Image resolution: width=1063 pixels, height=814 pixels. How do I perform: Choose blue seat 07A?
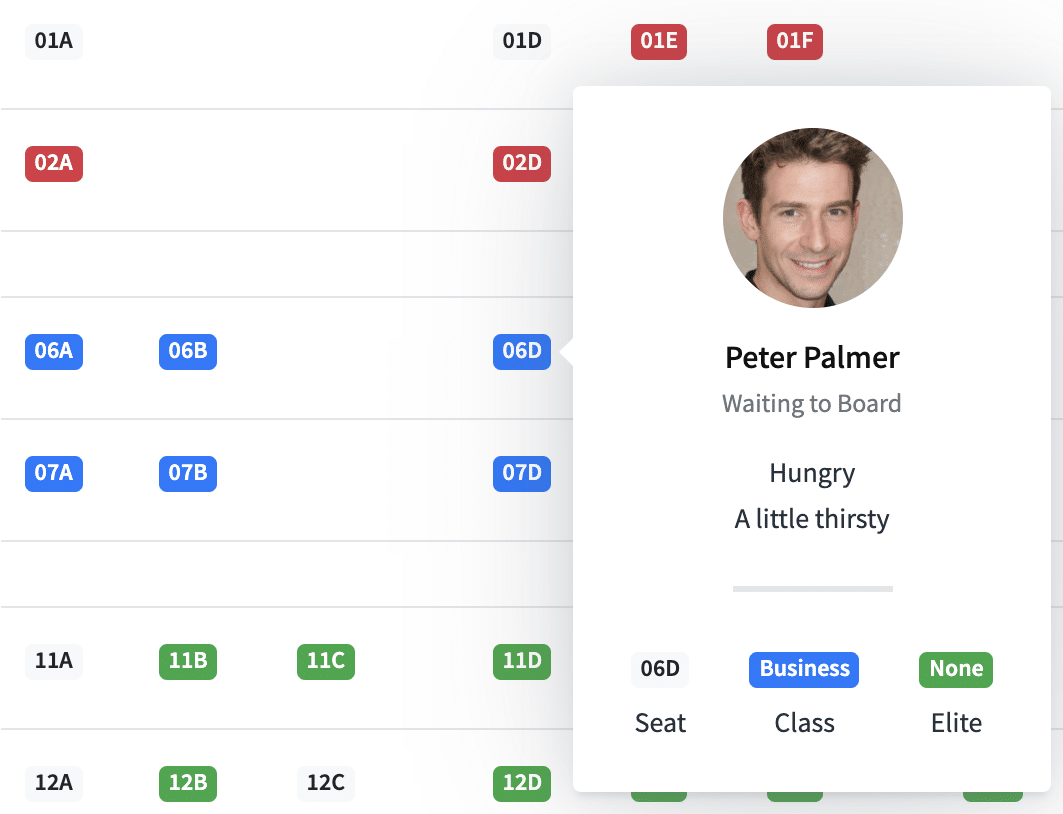[x=54, y=473]
